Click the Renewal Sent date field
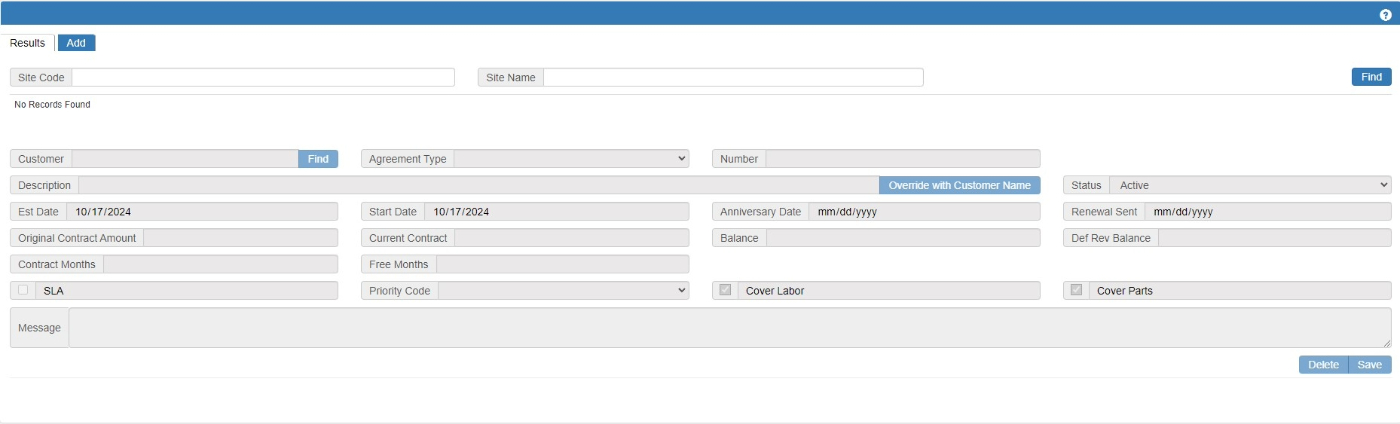 [1266, 212]
